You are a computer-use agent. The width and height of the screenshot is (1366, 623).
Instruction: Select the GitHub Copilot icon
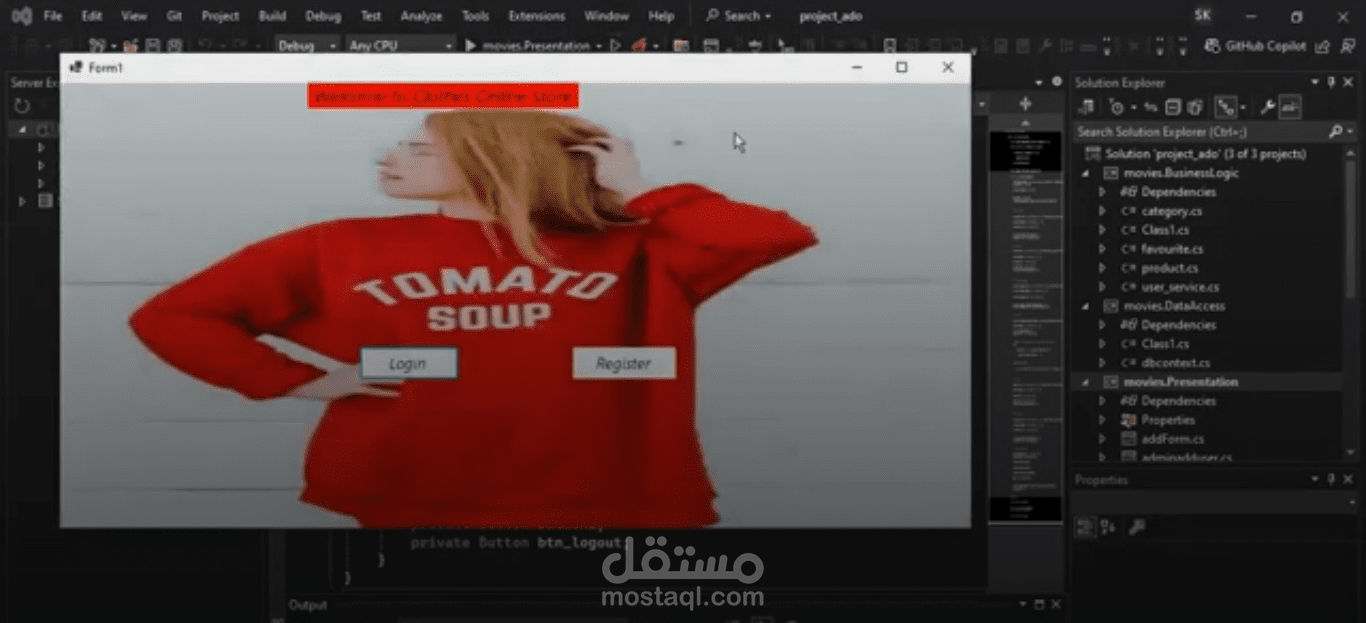[1214, 46]
